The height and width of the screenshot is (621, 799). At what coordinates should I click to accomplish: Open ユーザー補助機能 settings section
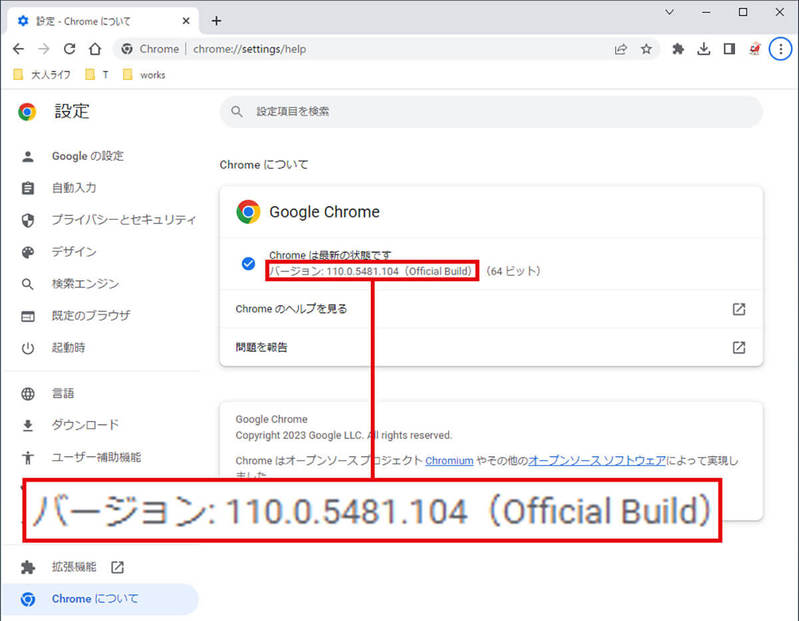[x=96, y=457]
